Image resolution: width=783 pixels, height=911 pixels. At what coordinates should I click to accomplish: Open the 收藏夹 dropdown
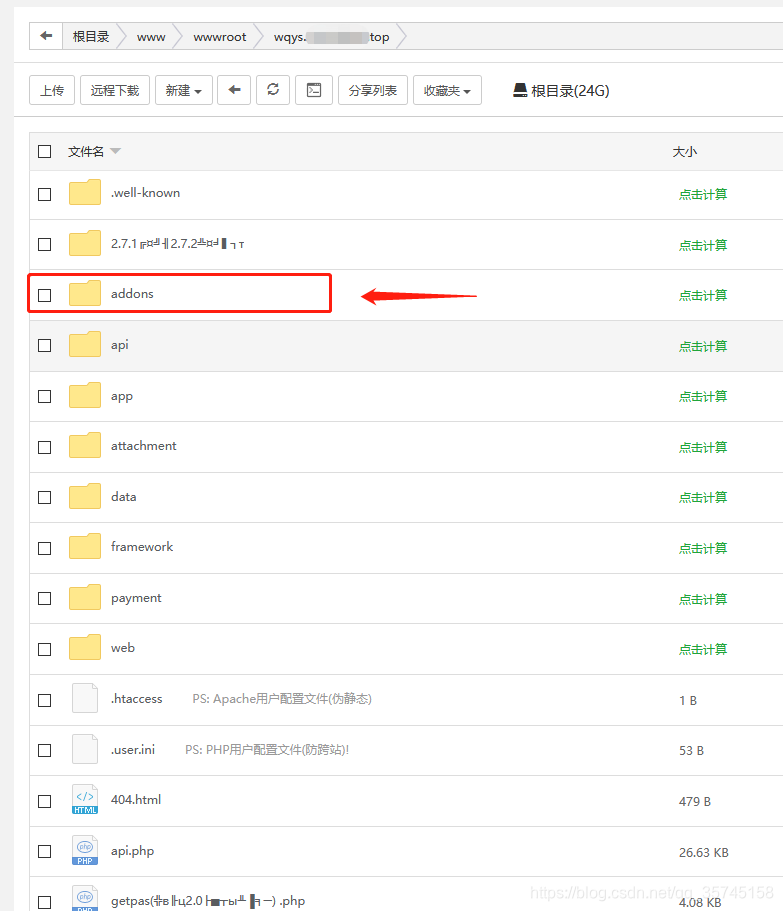(x=447, y=90)
